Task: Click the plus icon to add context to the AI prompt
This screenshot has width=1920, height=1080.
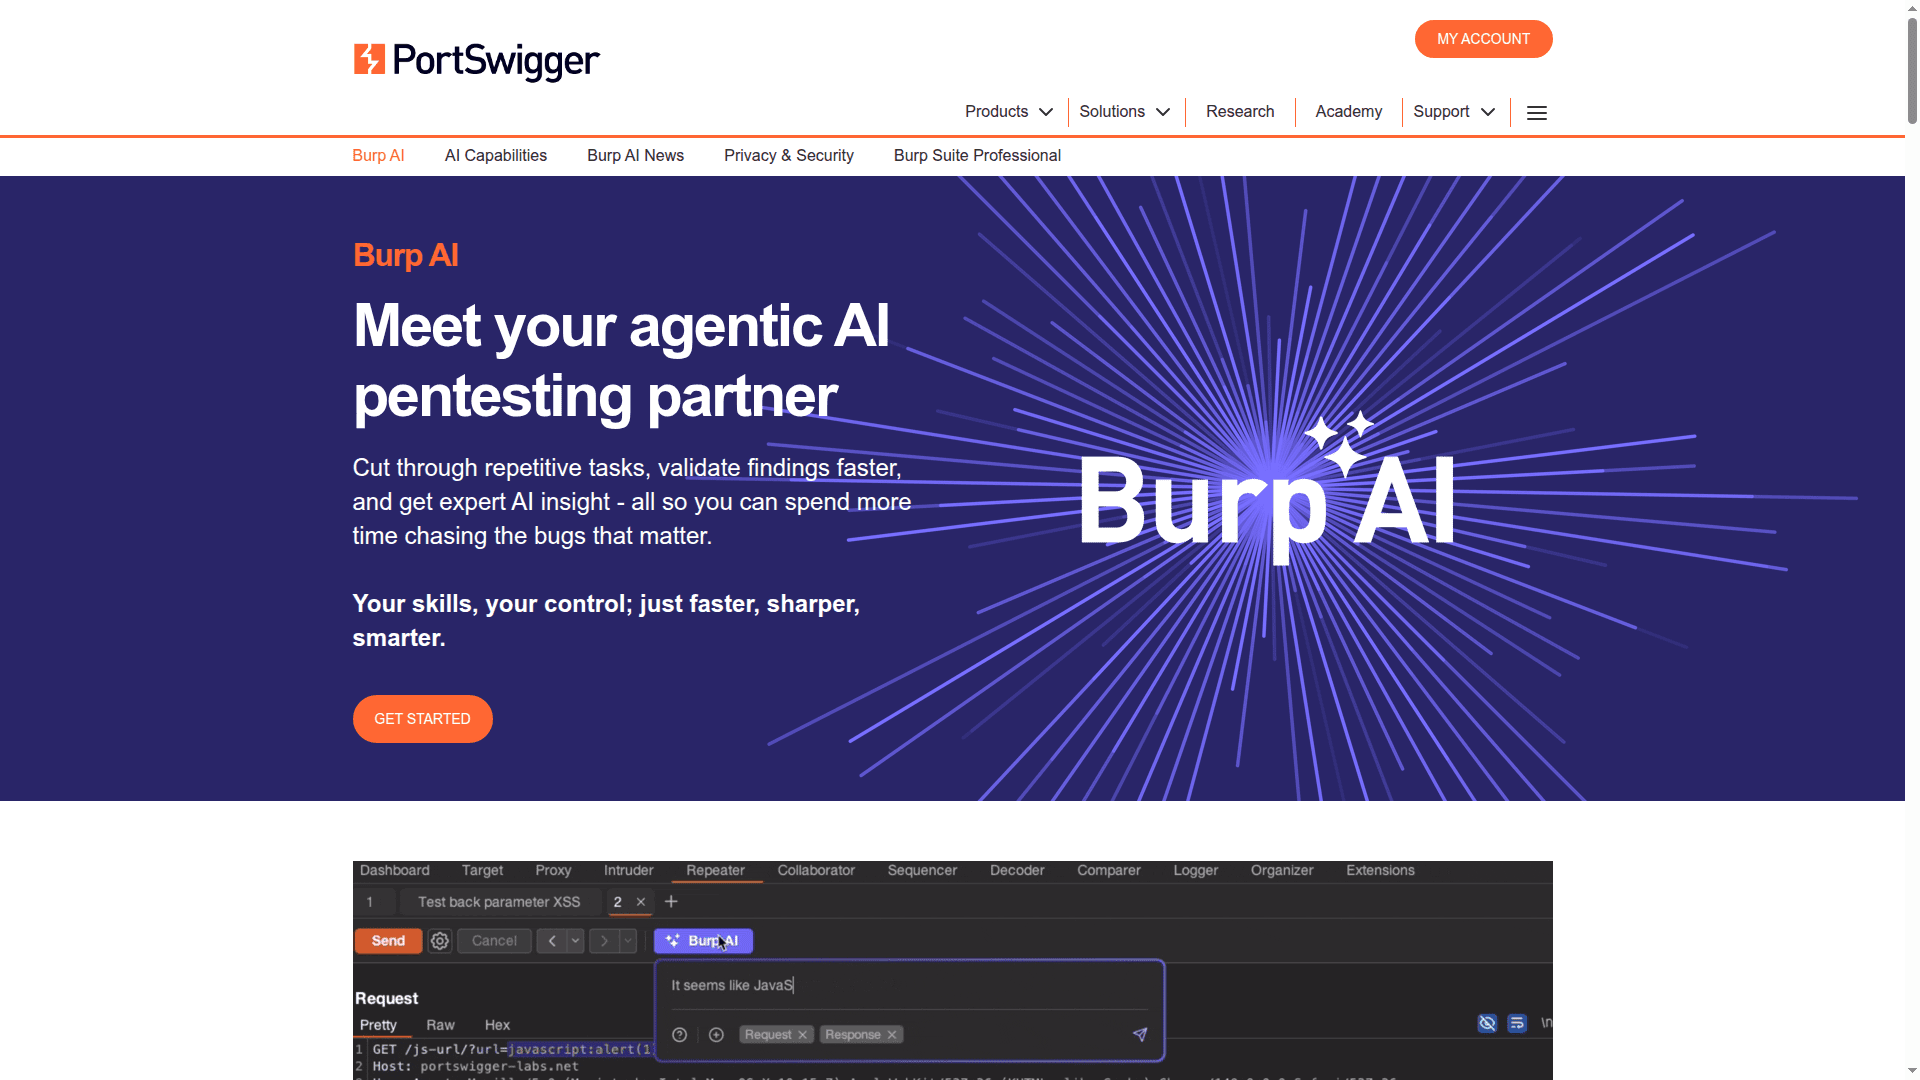Action: 716,1035
